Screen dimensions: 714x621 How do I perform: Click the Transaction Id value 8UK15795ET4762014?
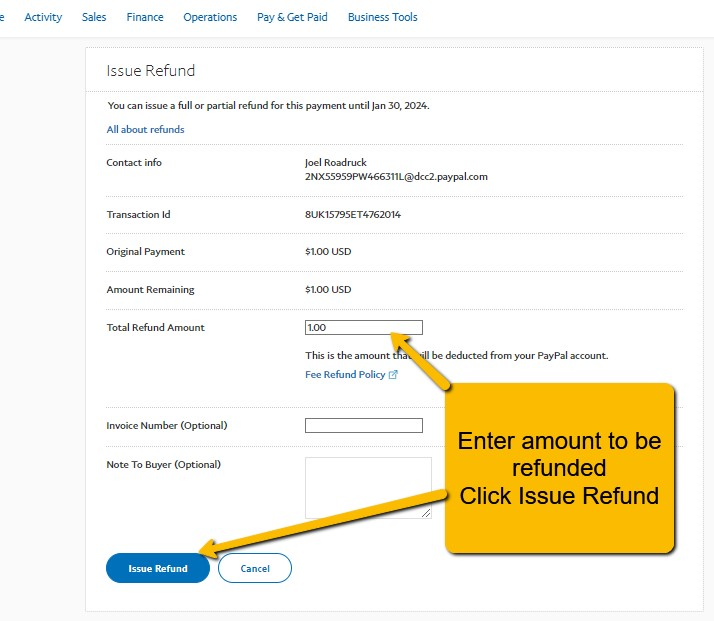click(353, 214)
